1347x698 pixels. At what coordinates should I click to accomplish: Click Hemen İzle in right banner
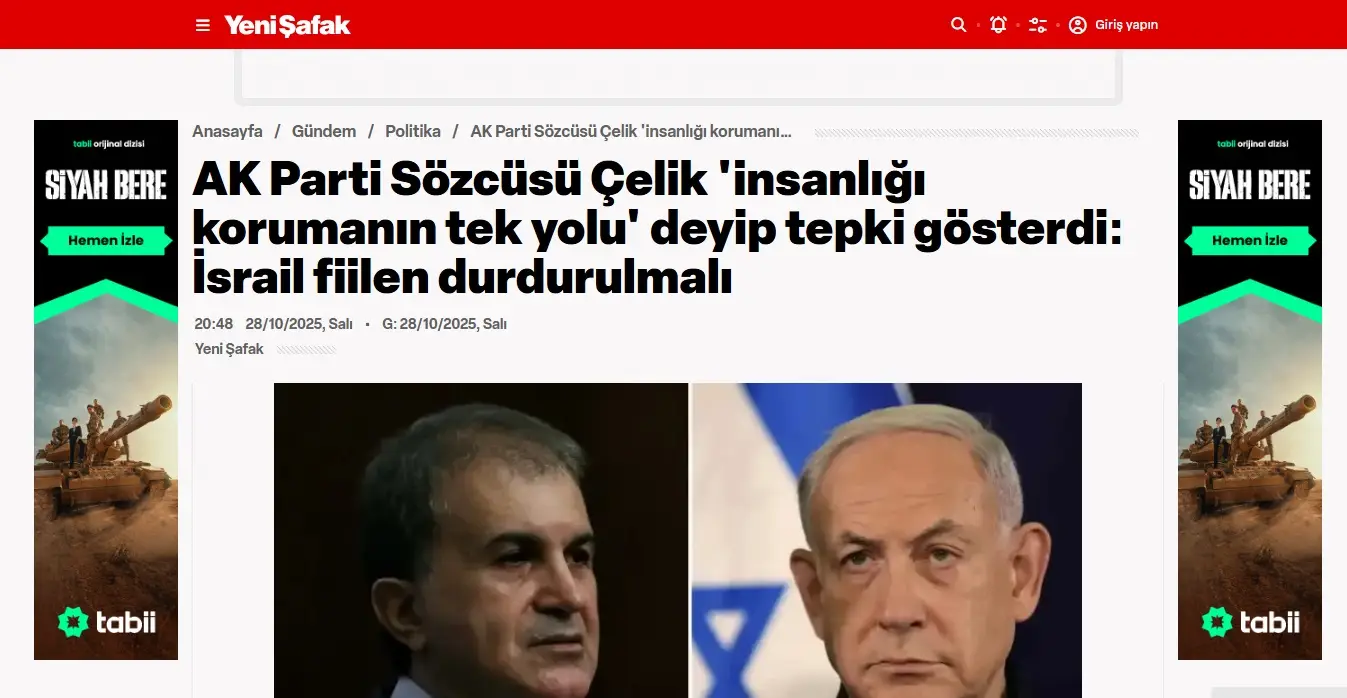point(1250,241)
